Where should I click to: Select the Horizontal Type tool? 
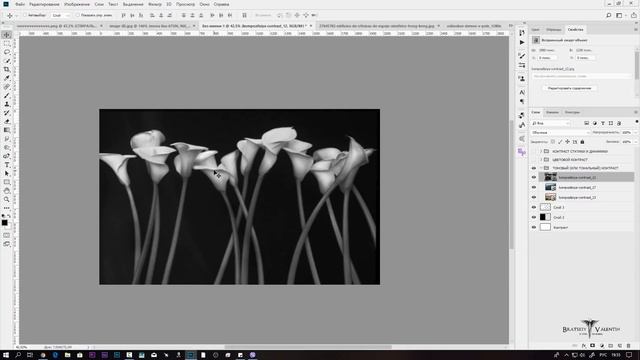click(x=7, y=164)
